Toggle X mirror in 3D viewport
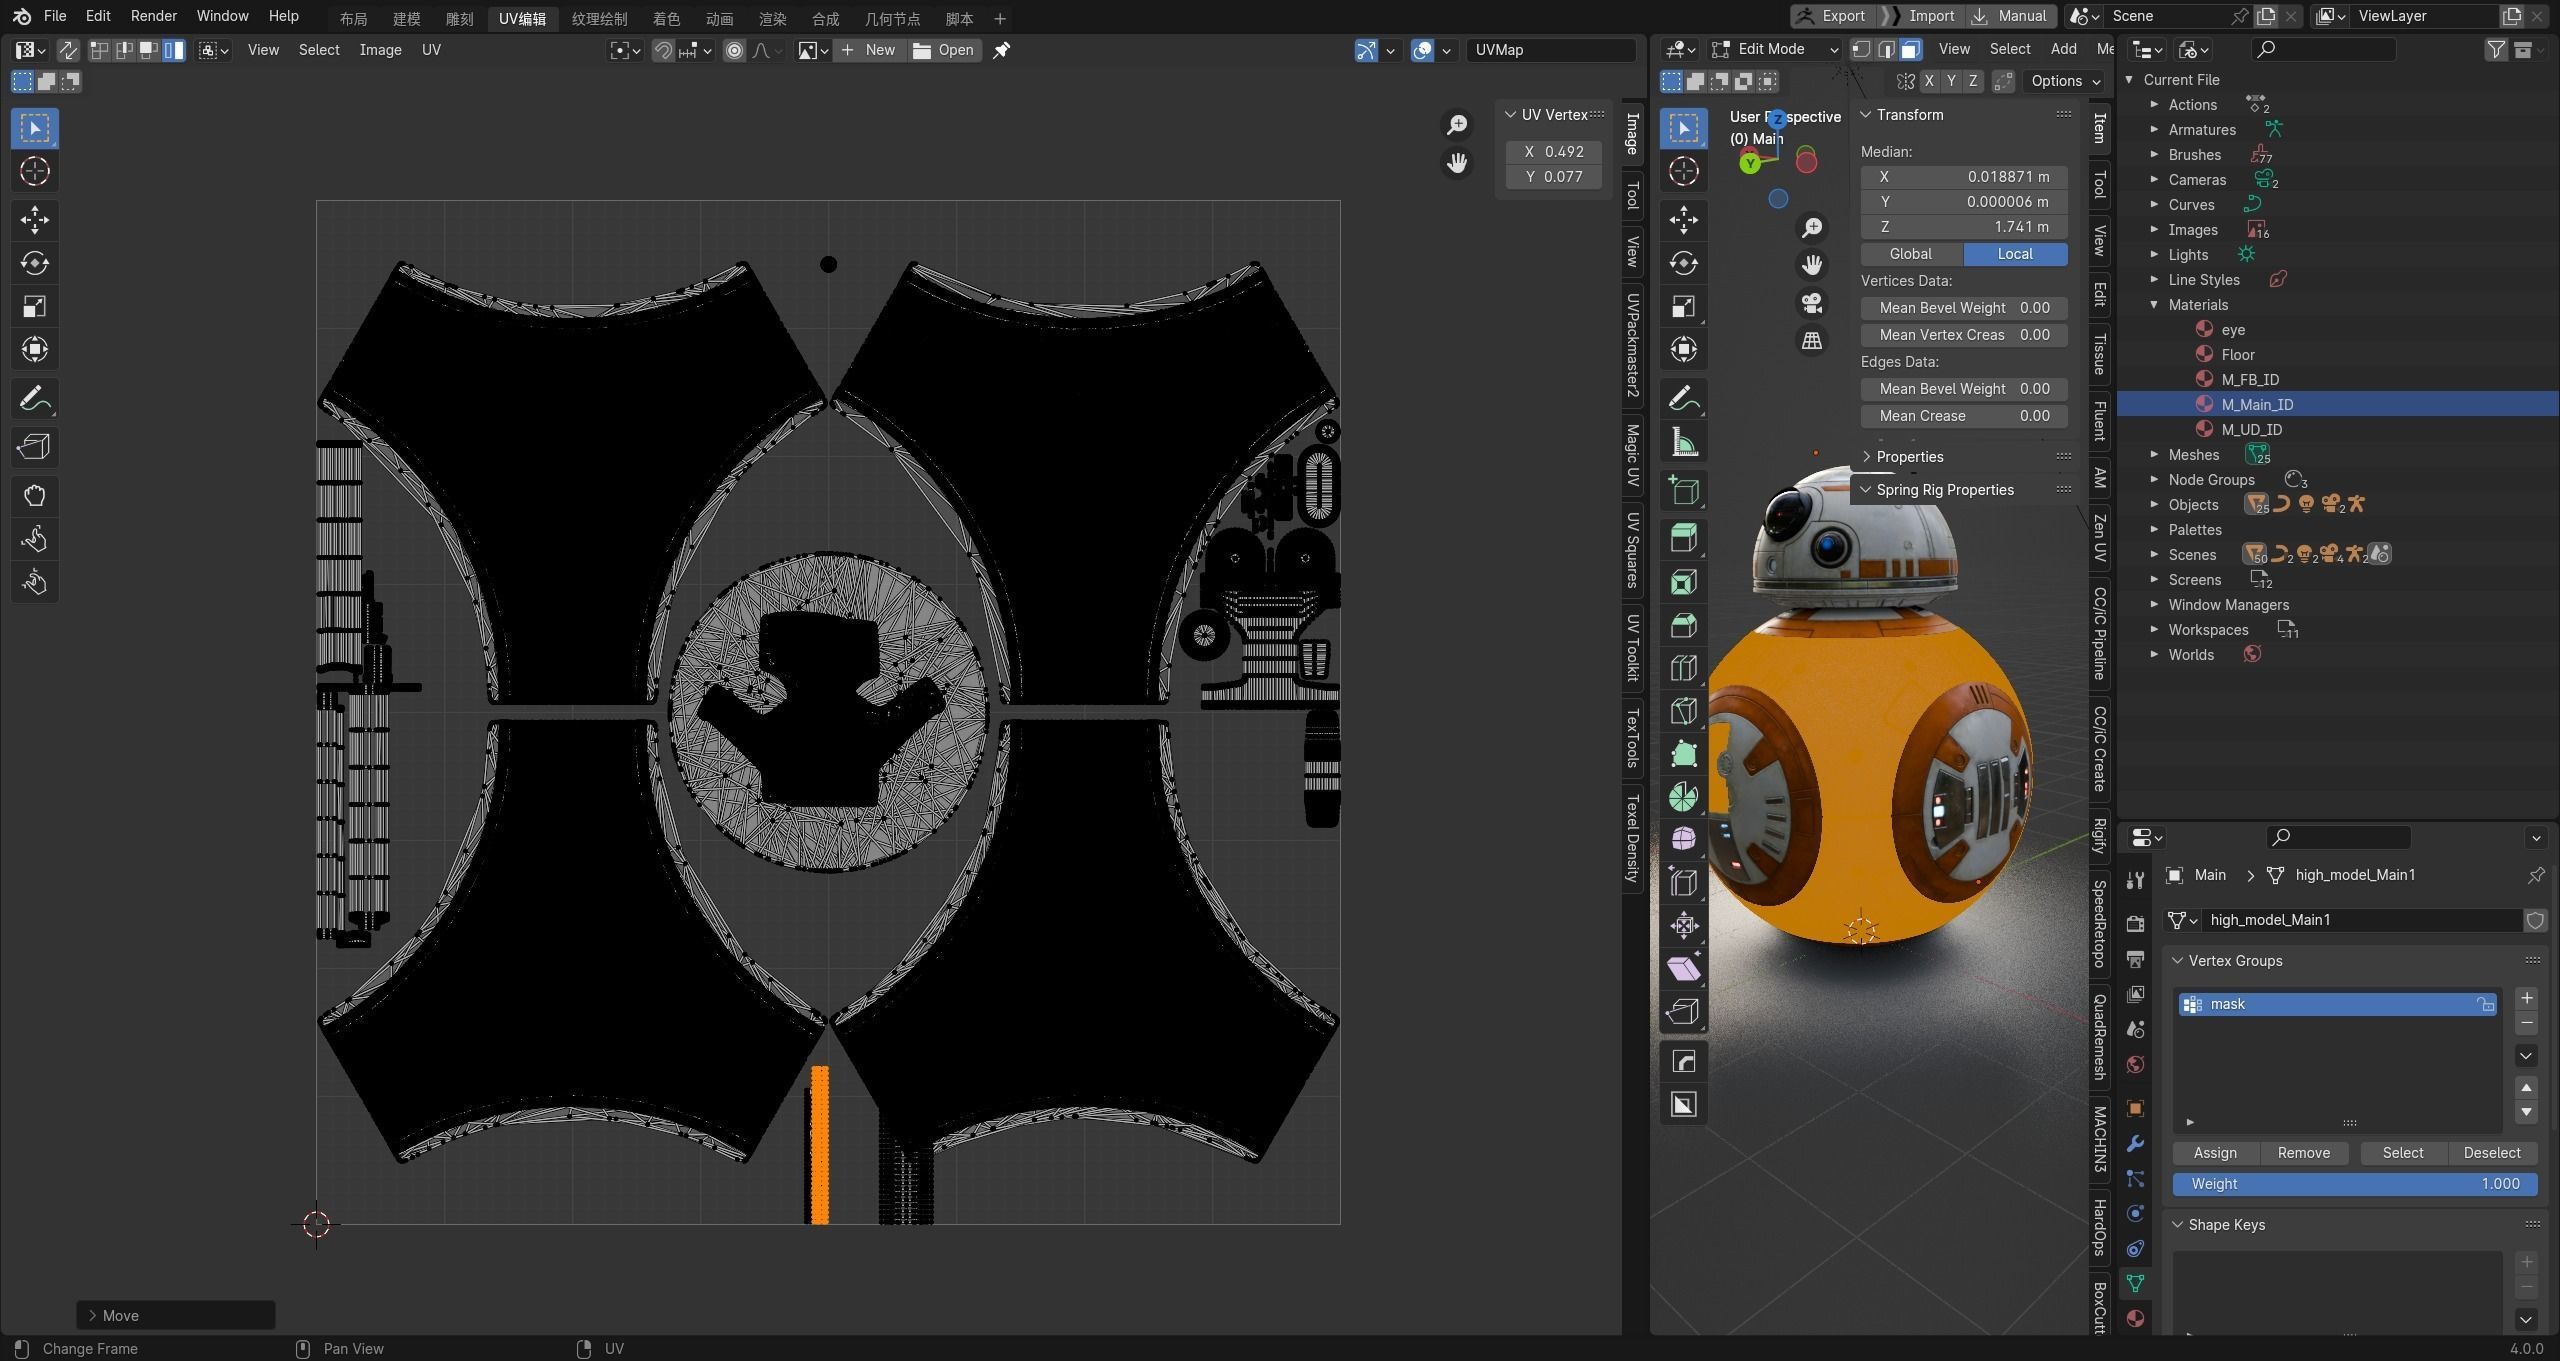 1928,81
